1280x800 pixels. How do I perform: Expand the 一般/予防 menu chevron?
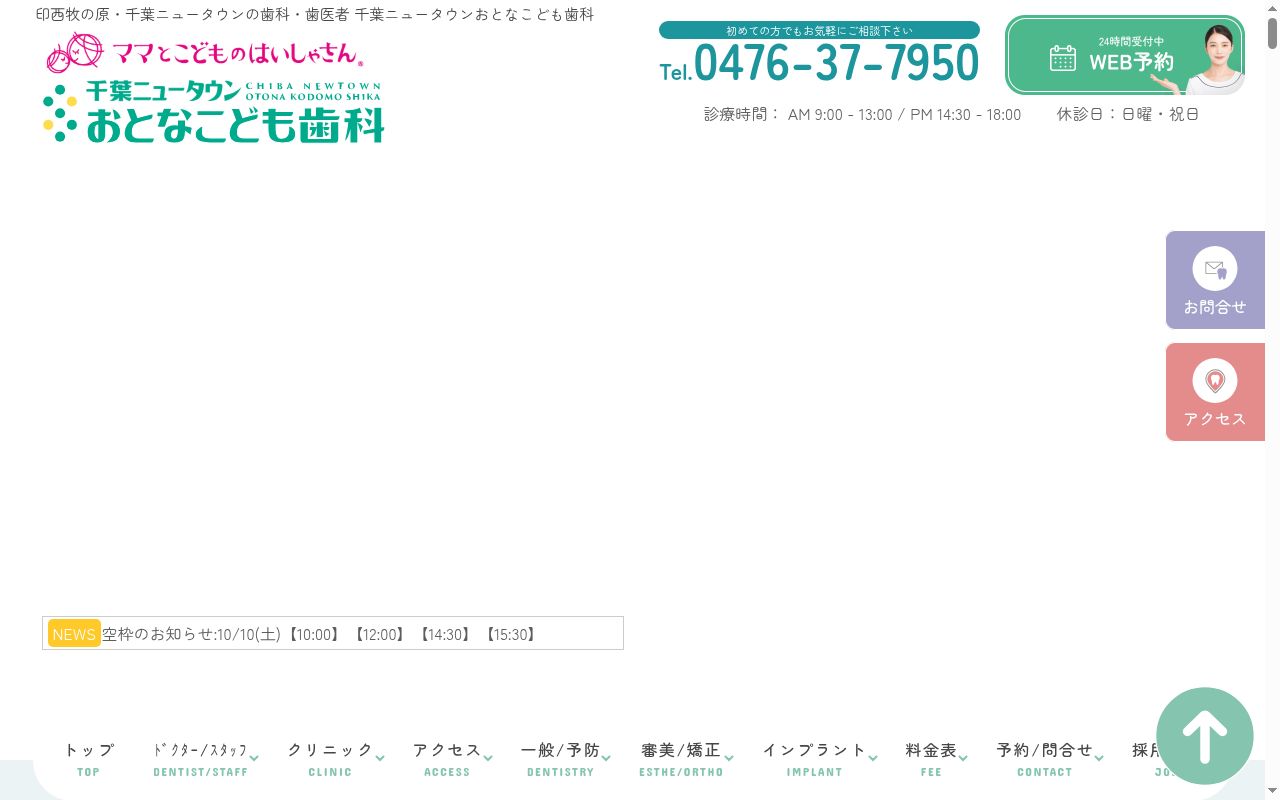[x=606, y=758]
